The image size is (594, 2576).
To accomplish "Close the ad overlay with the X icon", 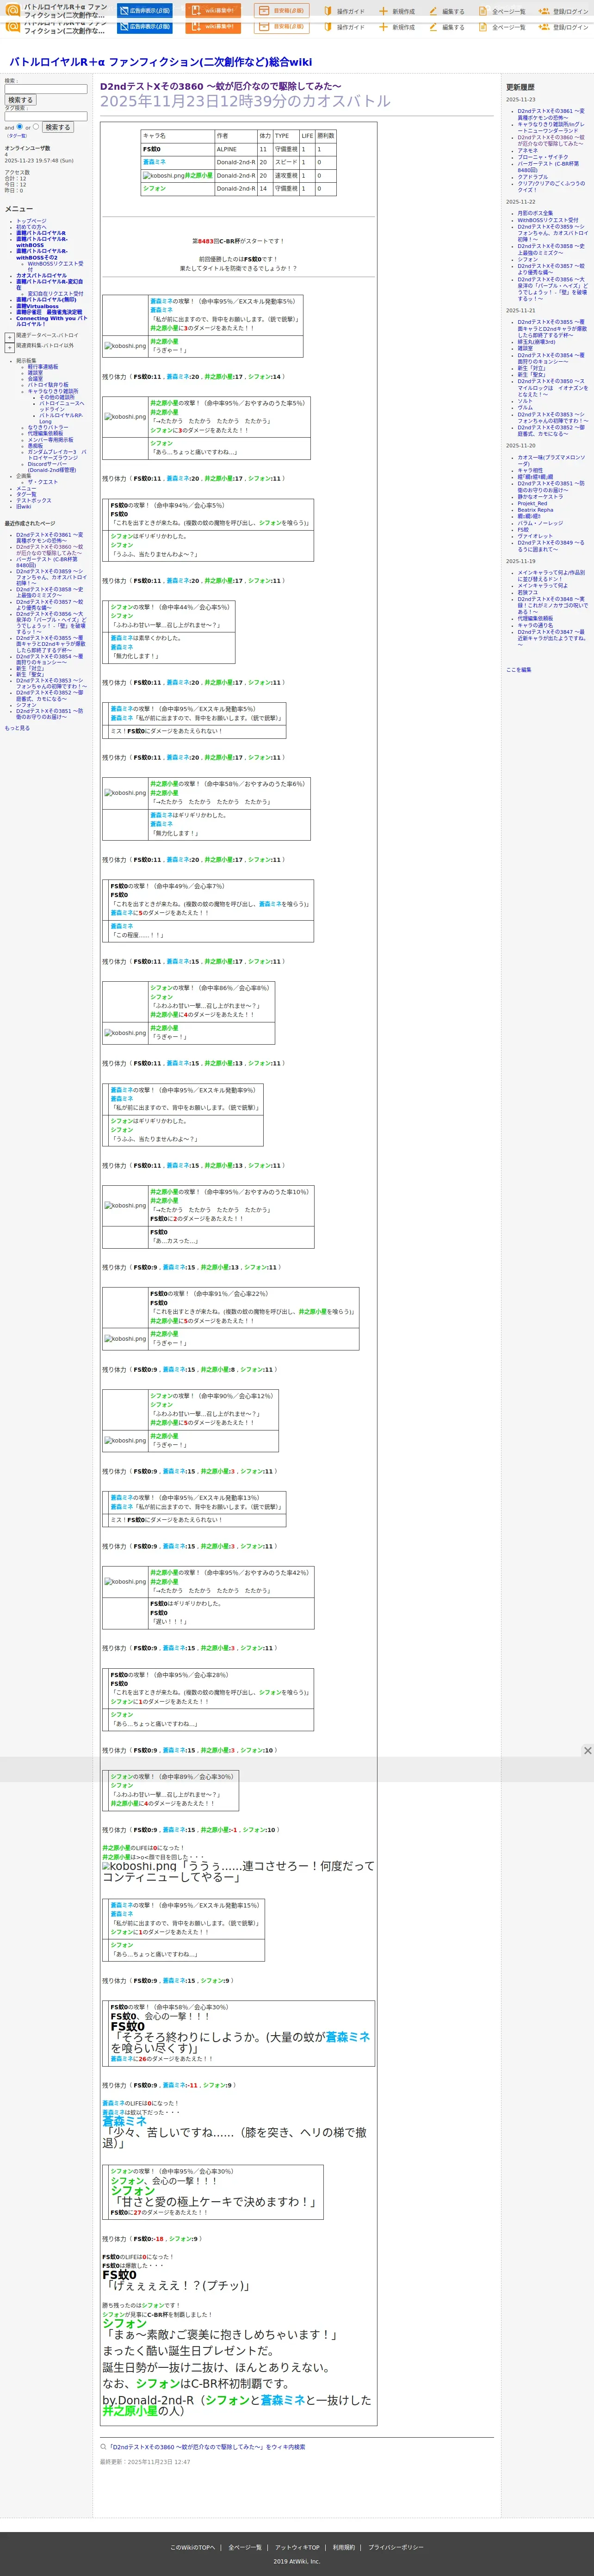I will (587, 1750).
